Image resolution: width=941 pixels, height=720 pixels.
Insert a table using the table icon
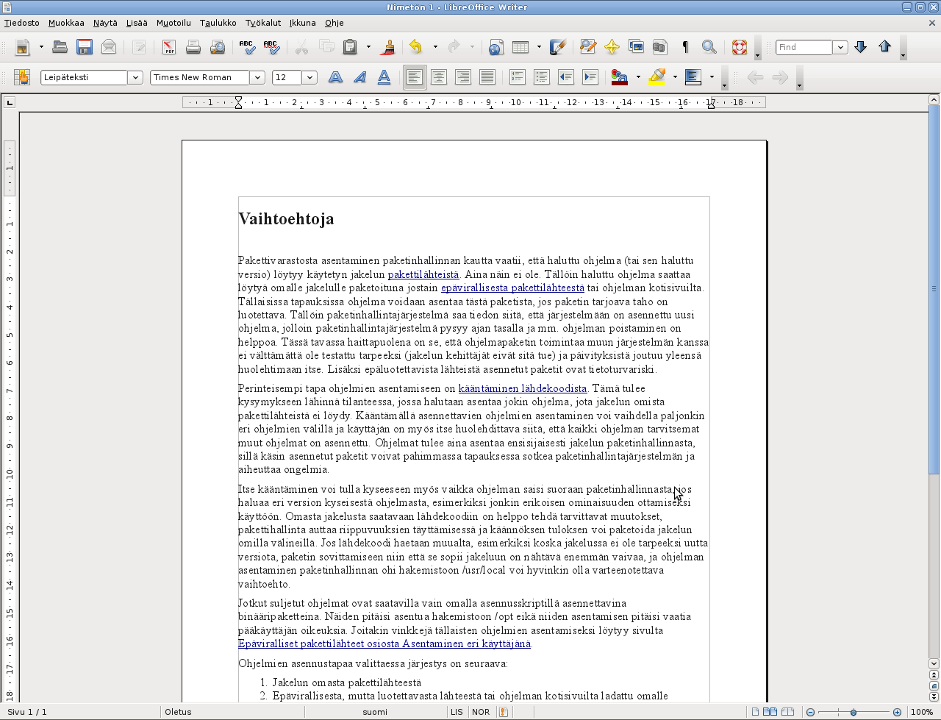pos(520,47)
